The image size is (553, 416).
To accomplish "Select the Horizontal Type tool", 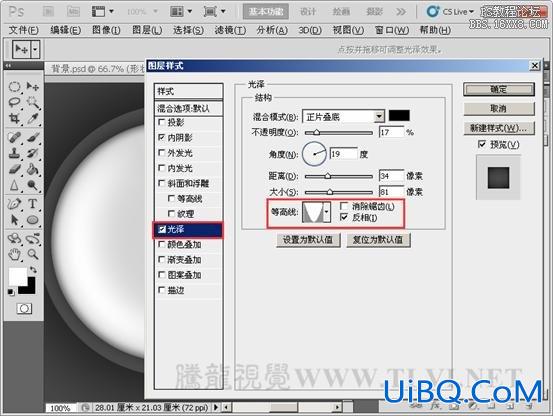I will pyautogui.click(x=33, y=204).
